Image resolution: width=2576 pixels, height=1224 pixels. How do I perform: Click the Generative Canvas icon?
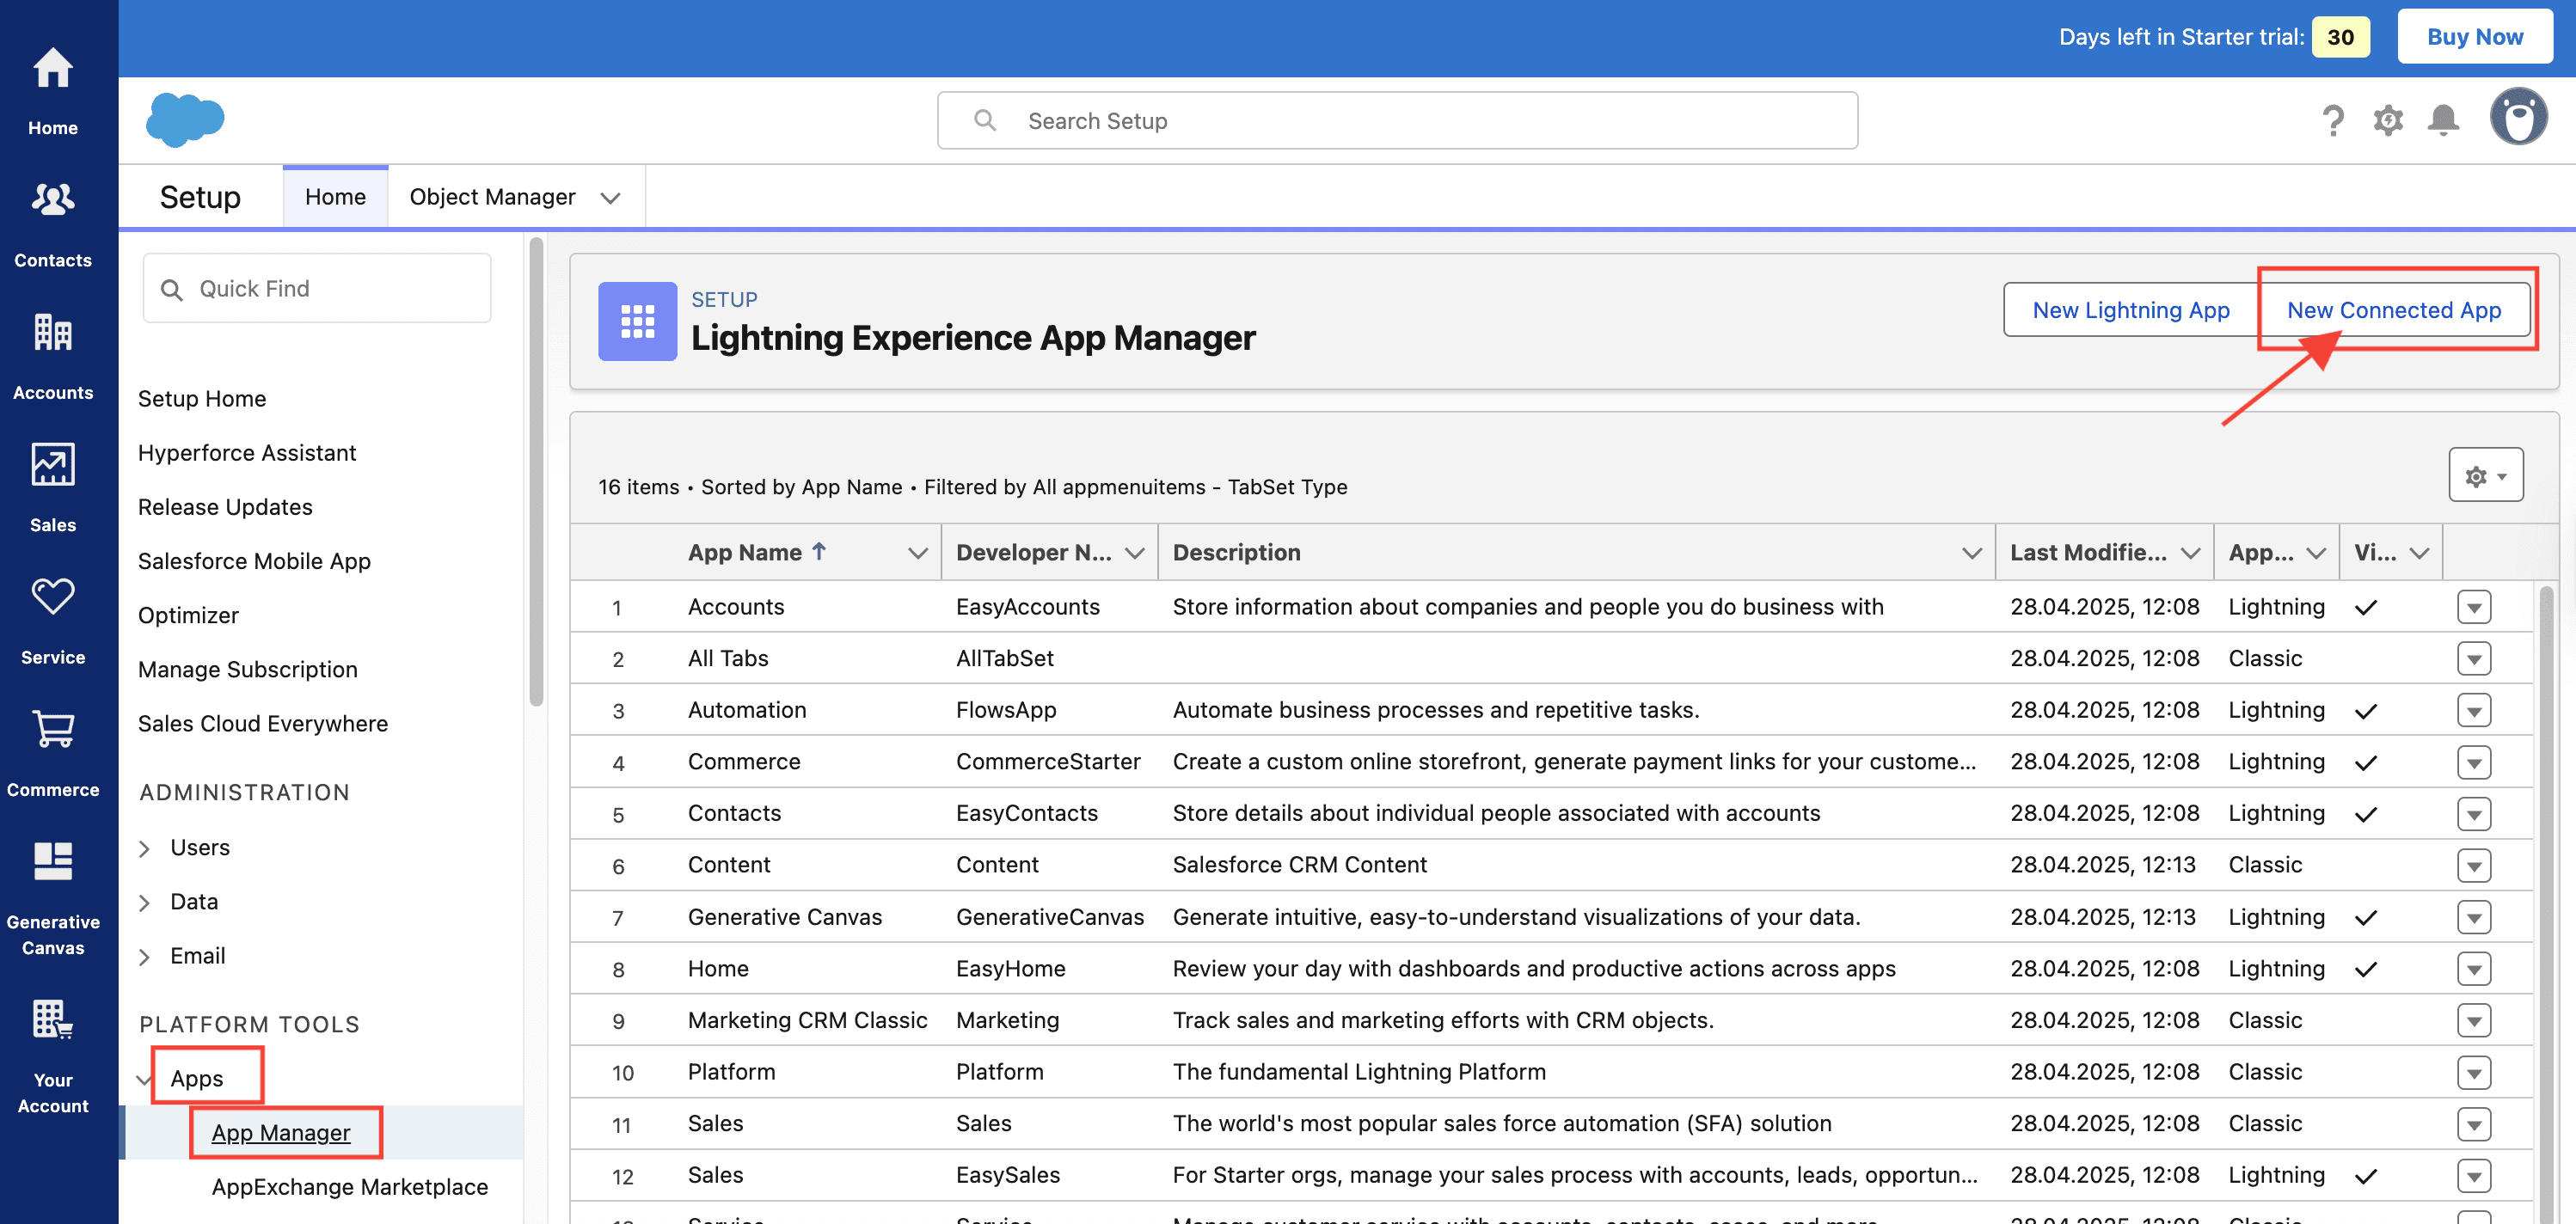52,861
